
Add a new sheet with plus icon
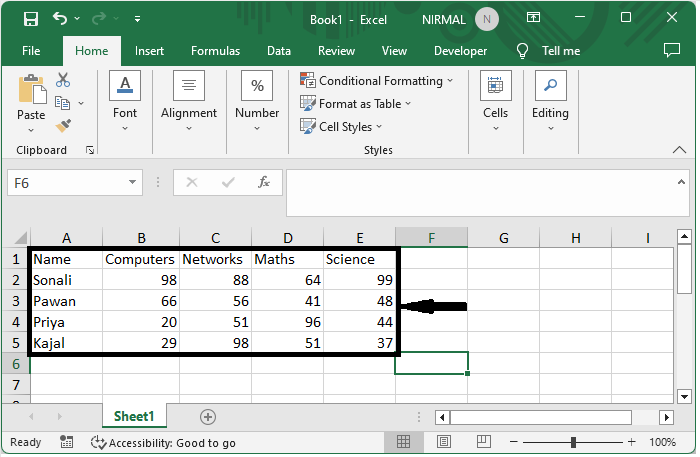tap(208, 416)
